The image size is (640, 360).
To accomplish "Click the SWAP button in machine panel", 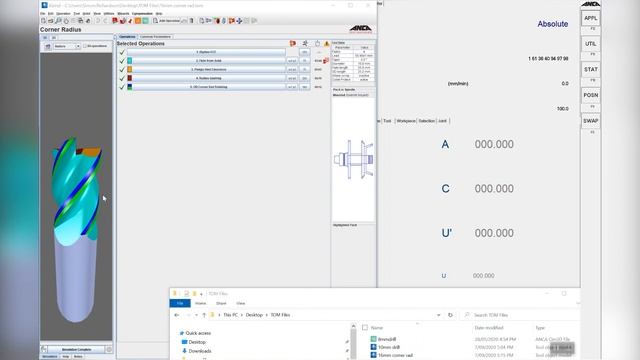I will point(590,121).
